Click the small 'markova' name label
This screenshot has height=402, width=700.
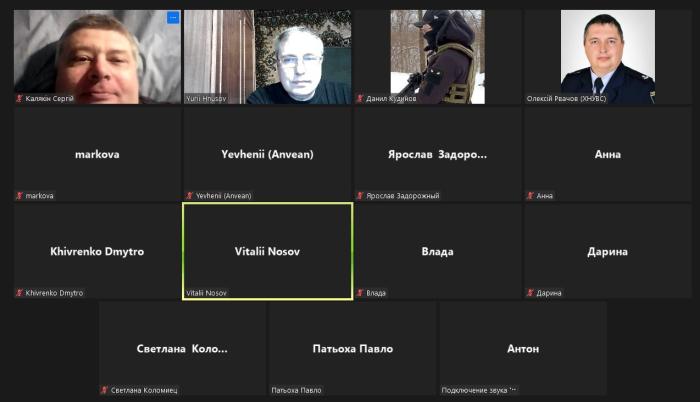tap(39, 196)
